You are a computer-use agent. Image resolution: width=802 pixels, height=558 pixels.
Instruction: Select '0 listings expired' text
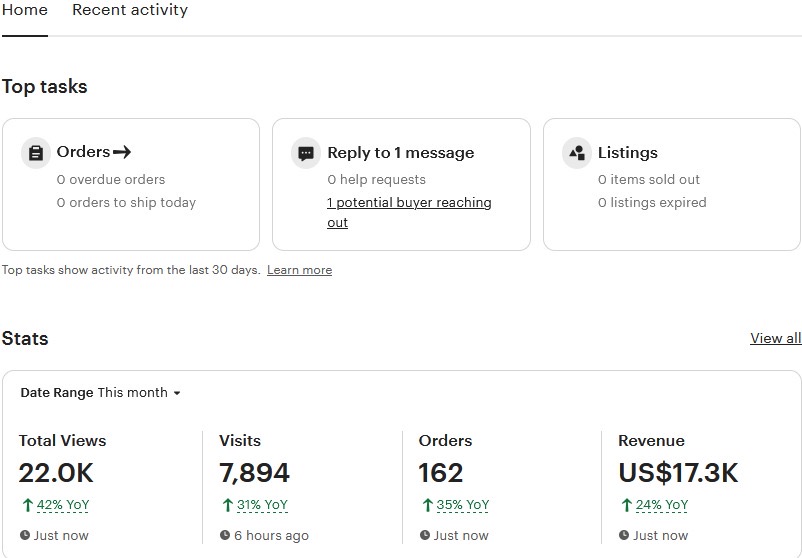(x=652, y=203)
